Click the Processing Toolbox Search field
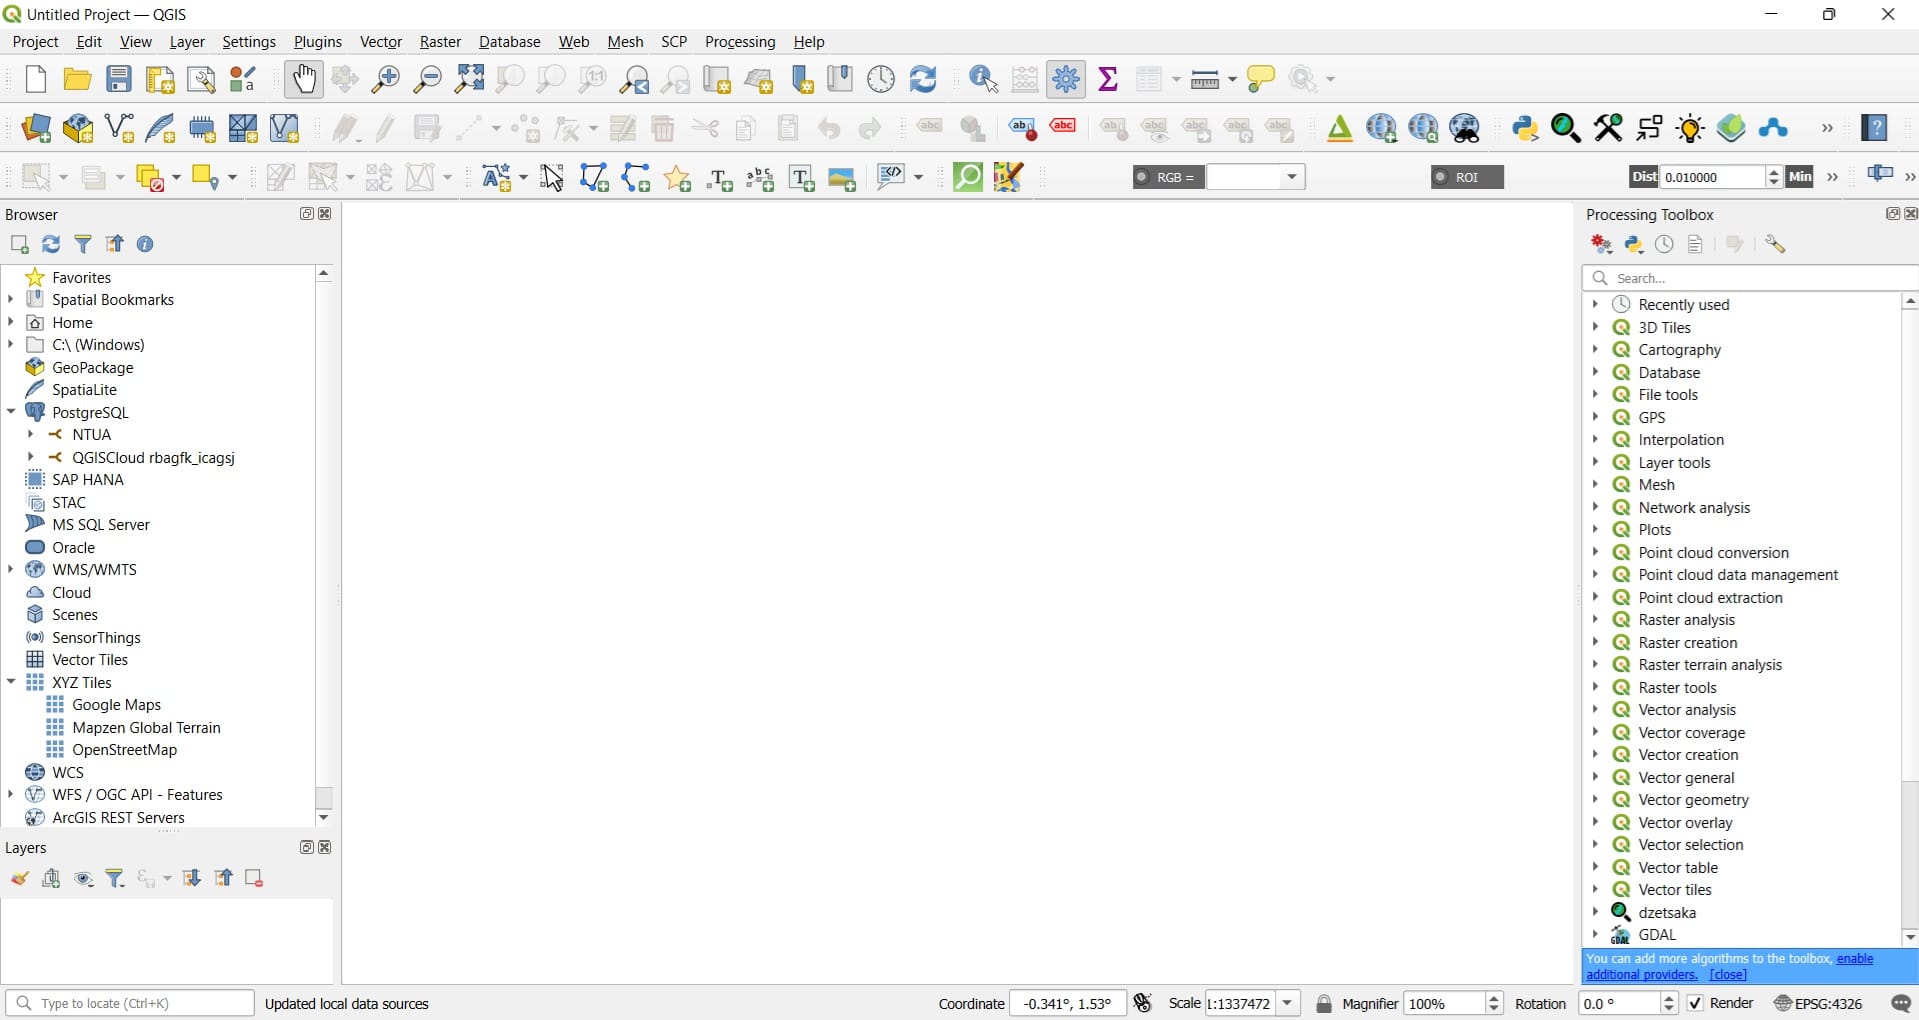 click(1750, 278)
